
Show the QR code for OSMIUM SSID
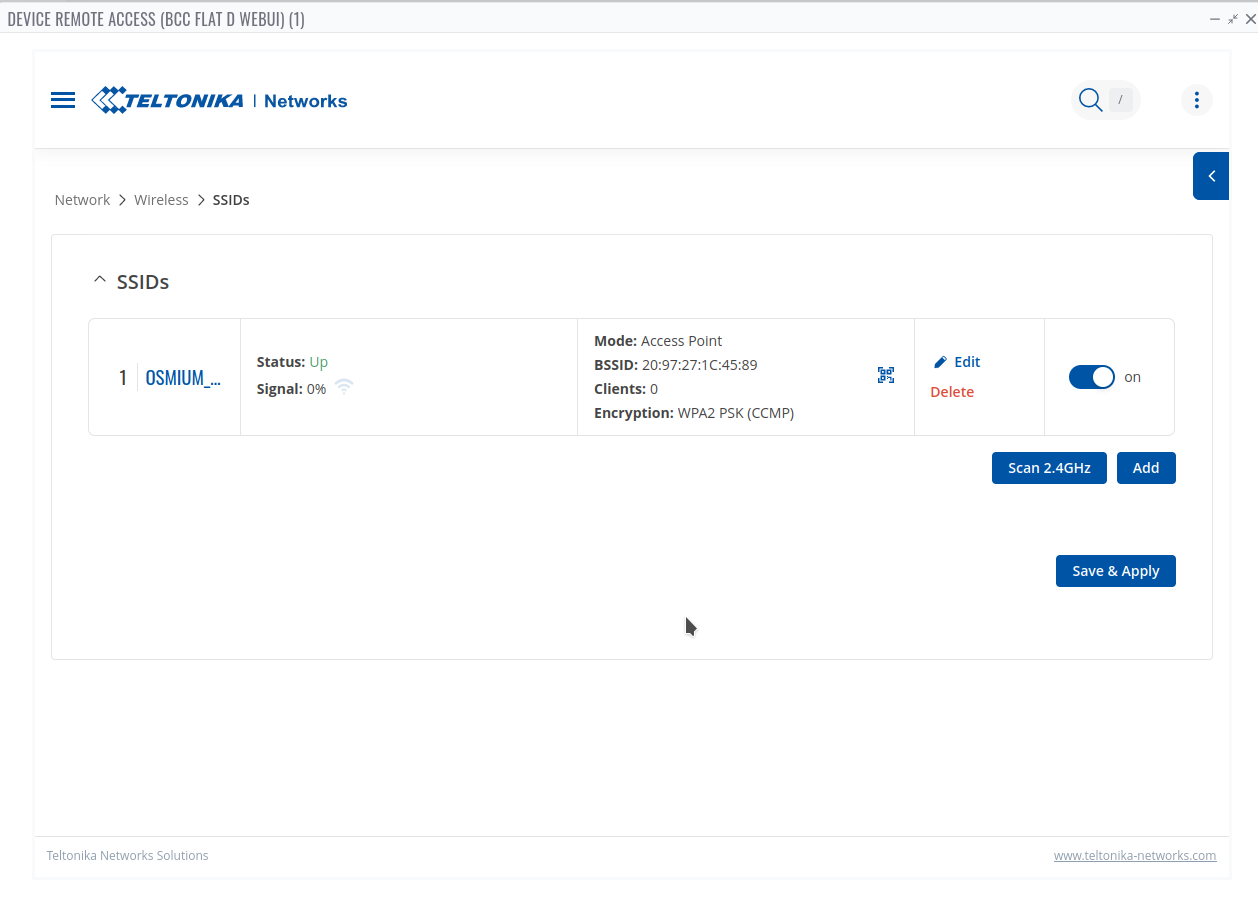click(886, 375)
